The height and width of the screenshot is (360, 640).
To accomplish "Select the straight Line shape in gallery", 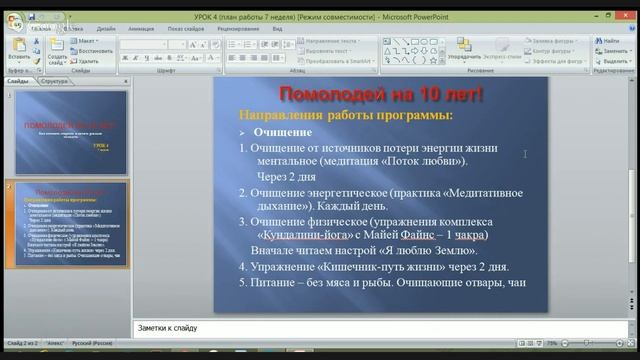I will (x=396, y=42).
